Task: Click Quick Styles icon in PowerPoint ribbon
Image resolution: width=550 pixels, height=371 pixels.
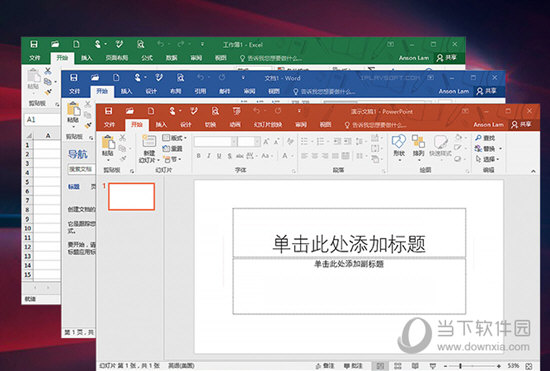Action: pos(440,142)
